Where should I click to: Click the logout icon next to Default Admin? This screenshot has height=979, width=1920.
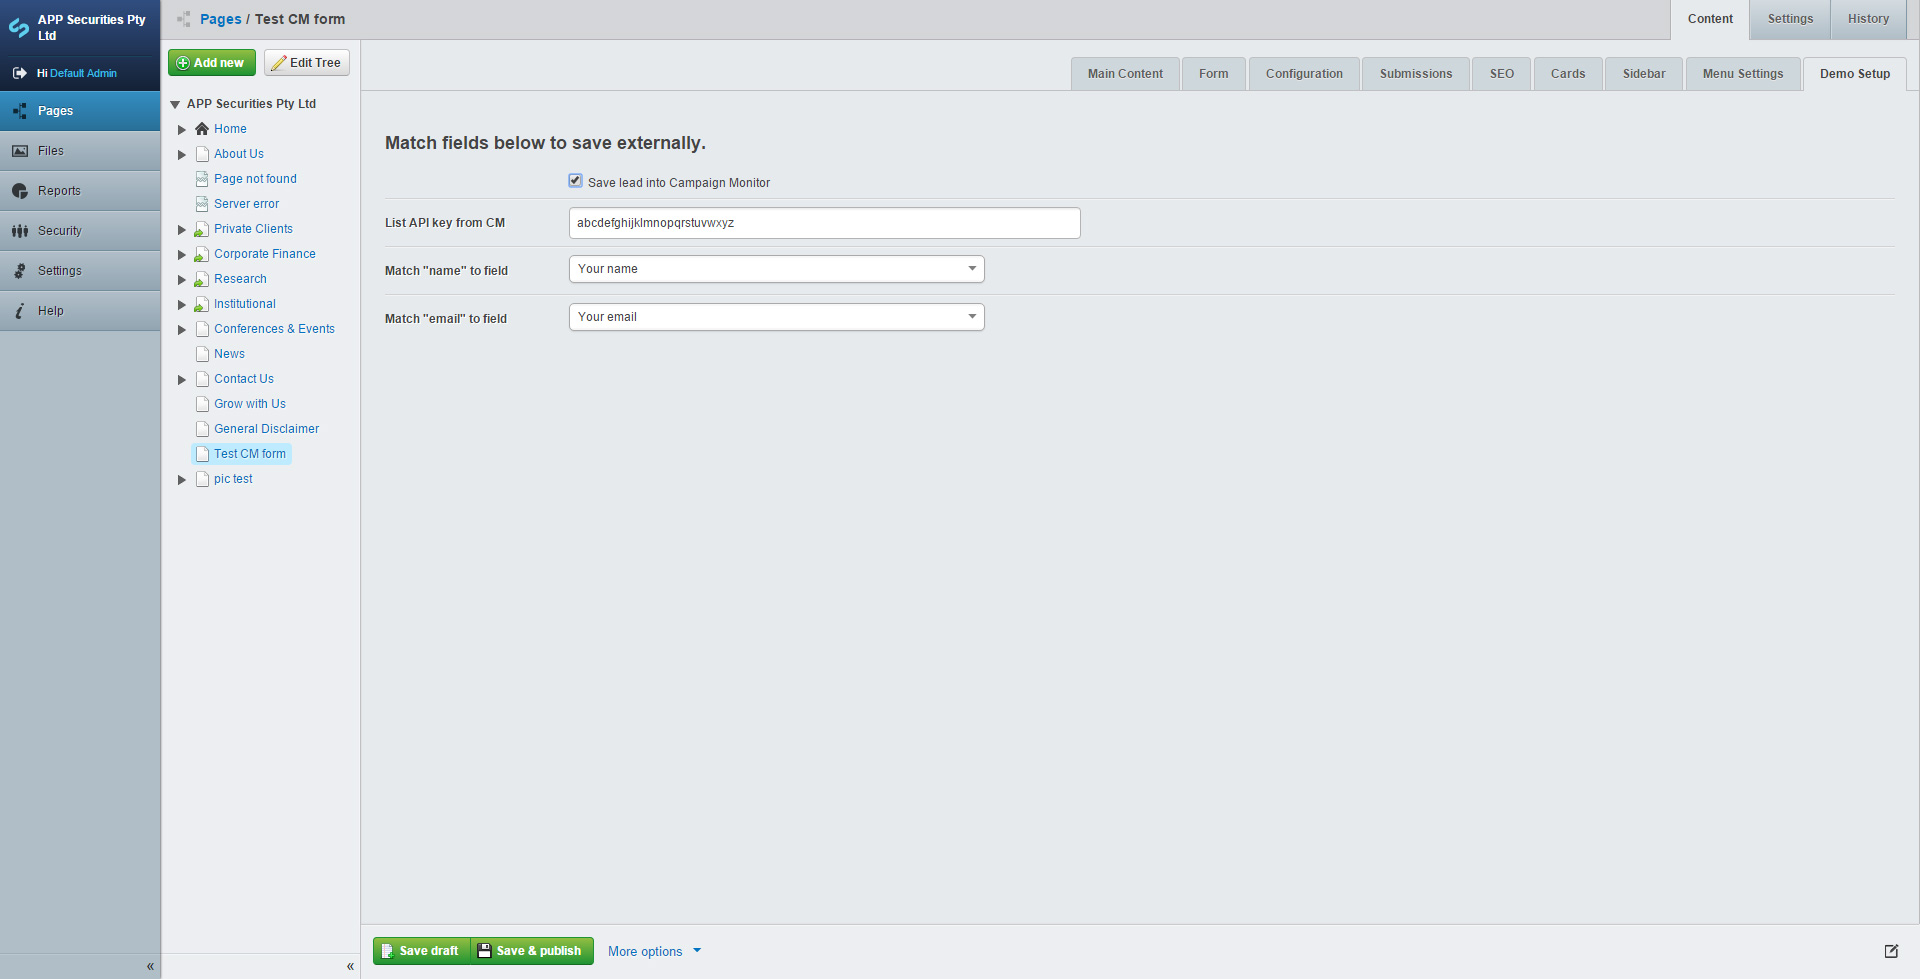coord(19,72)
